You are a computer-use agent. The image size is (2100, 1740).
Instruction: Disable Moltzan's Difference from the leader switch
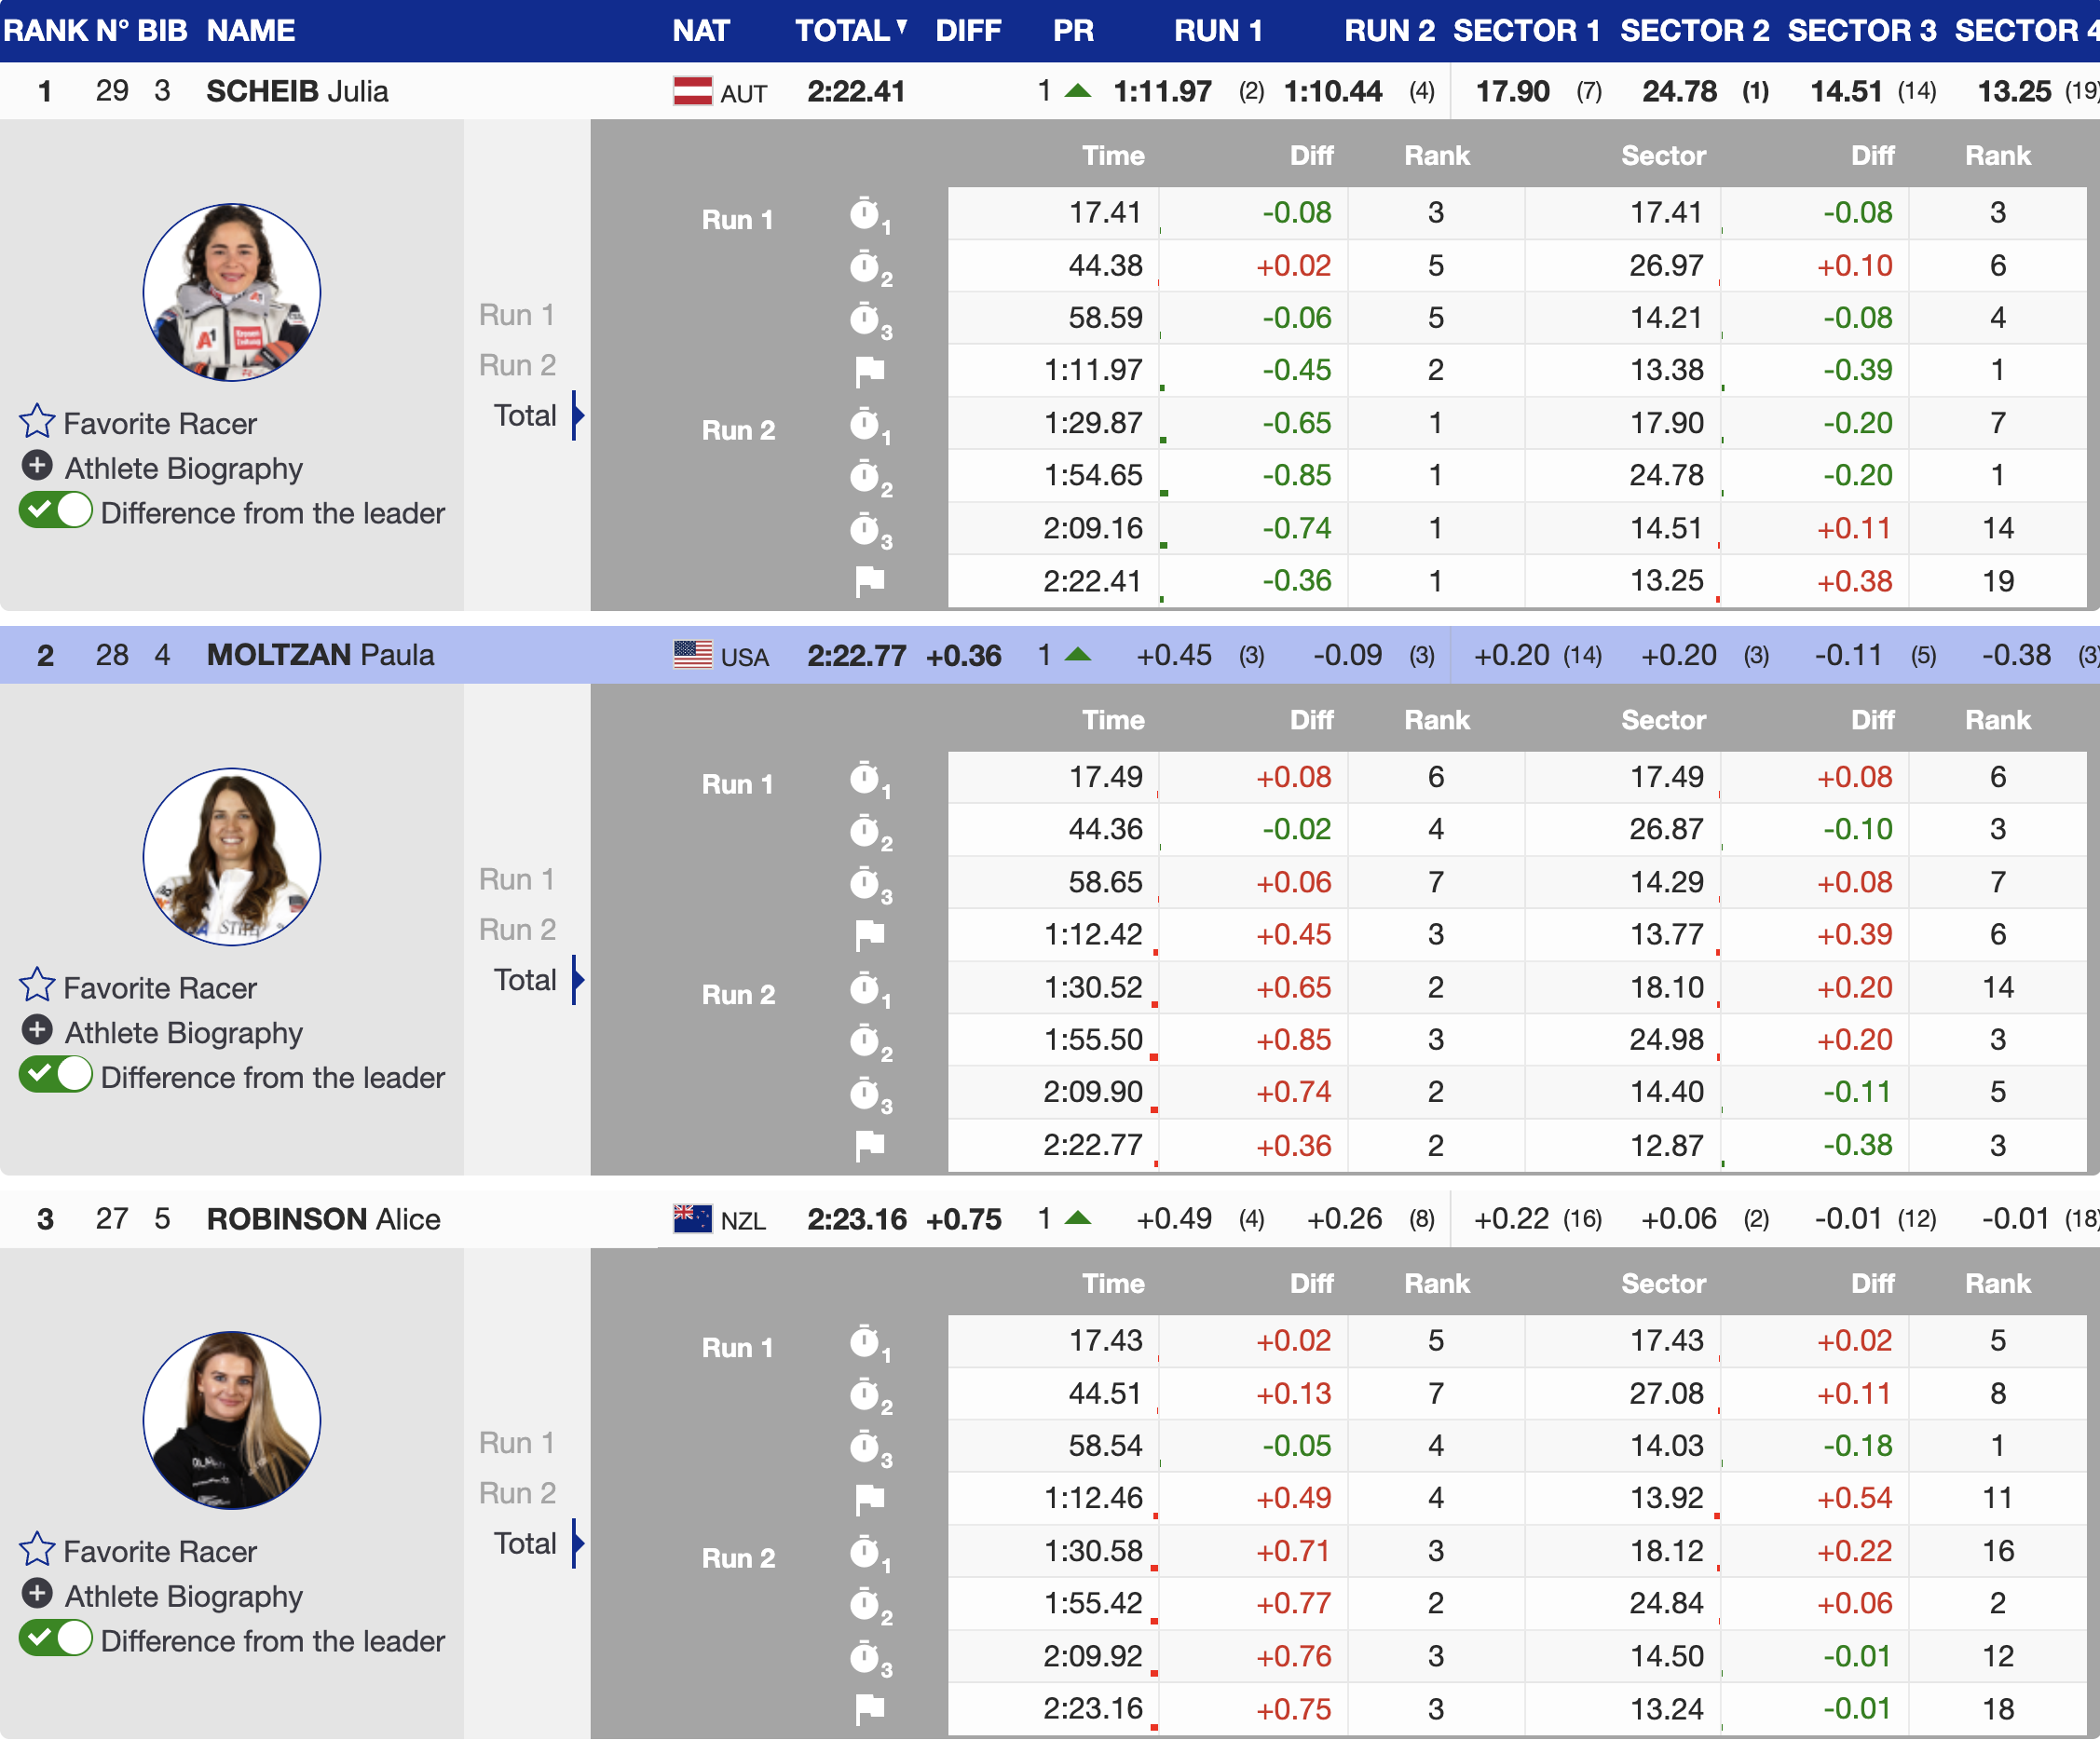56,1076
